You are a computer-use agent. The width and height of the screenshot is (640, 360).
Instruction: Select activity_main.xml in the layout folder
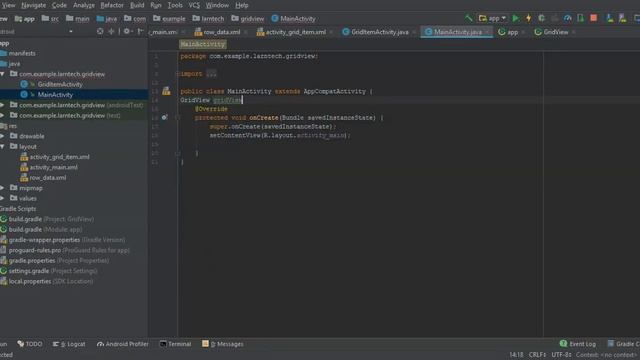pyautogui.click(x=53, y=167)
